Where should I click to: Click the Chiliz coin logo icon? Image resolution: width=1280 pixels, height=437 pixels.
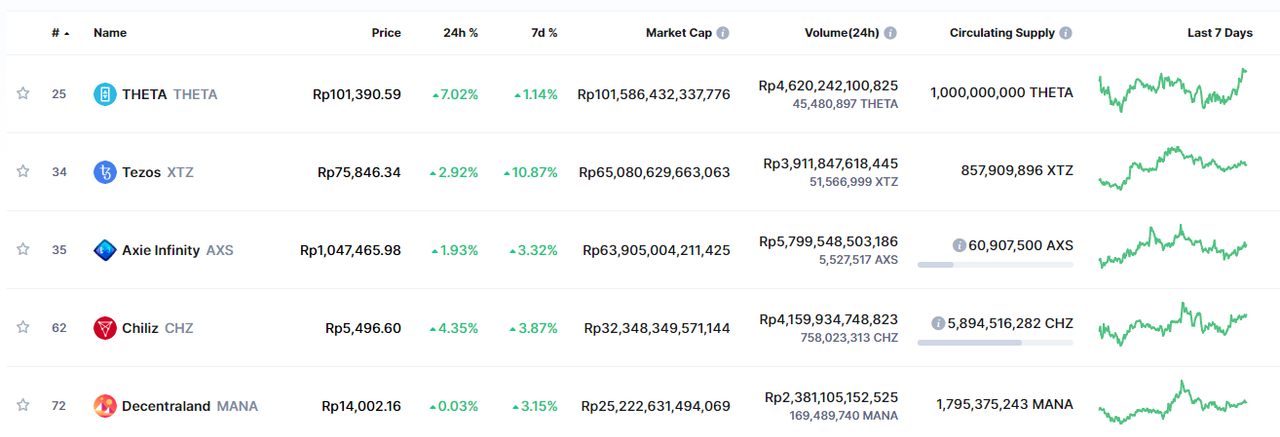104,328
